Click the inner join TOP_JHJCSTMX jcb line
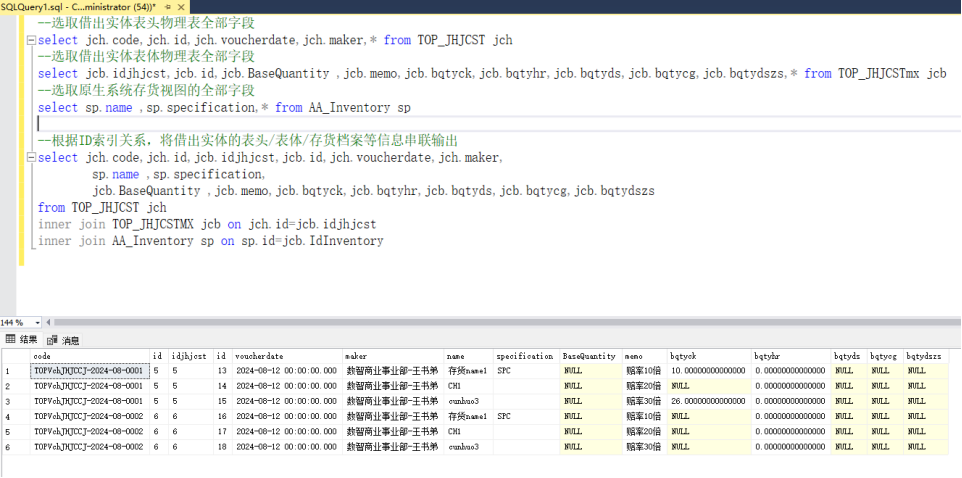The width and height of the screenshot is (962, 478). tap(207, 224)
